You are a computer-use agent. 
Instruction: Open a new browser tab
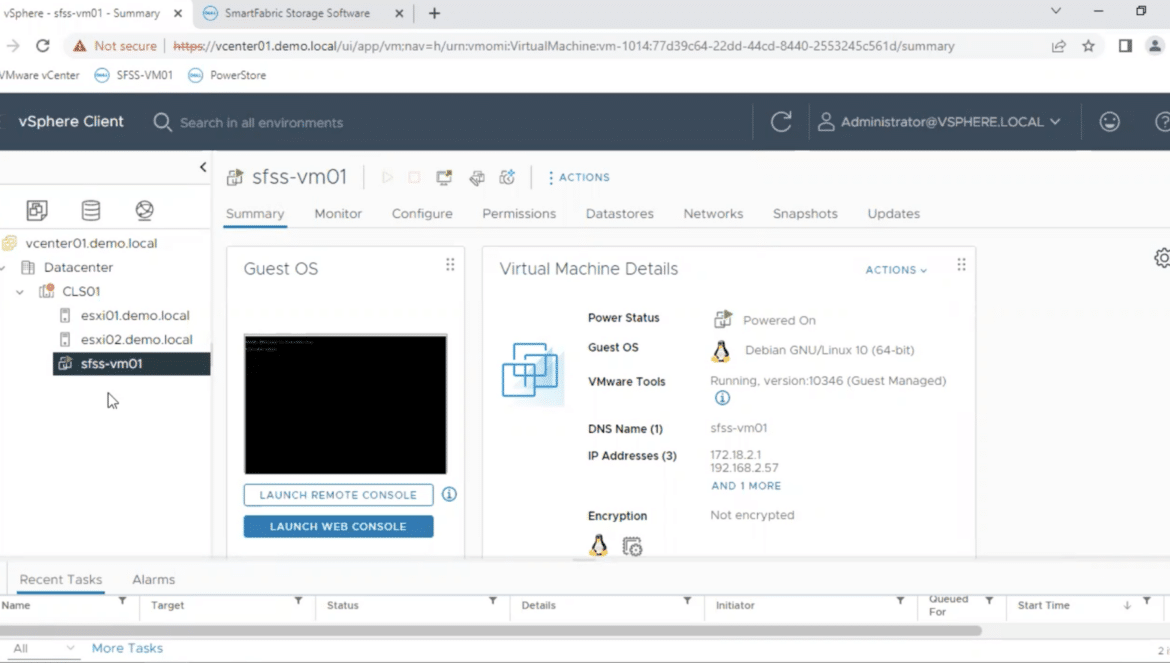[434, 13]
